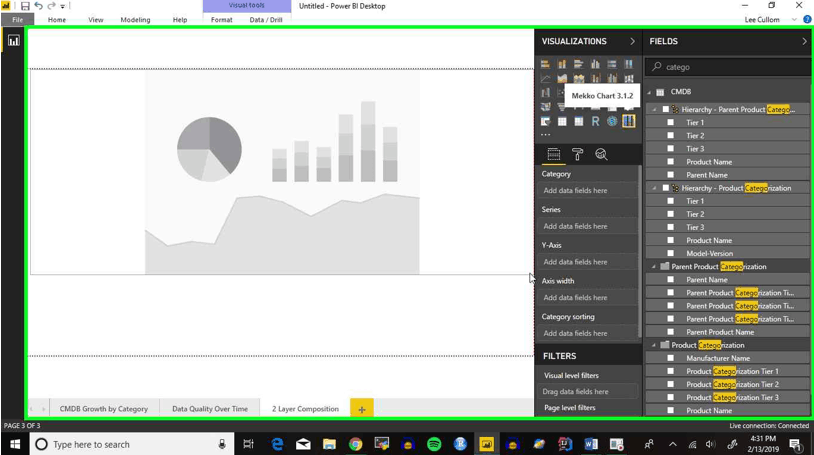Click the Fields search box
Image resolution: width=814 pixels, height=455 pixels.
(x=727, y=67)
